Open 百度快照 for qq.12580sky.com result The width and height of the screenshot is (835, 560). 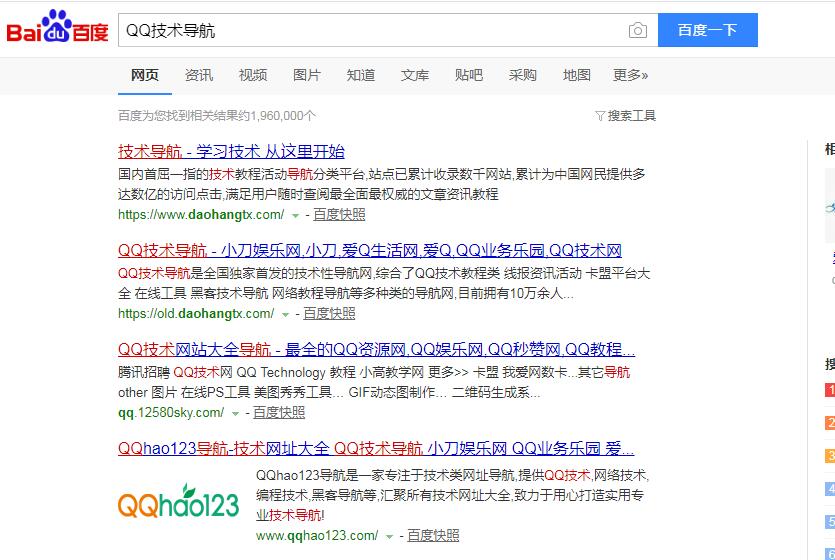(x=279, y=413)
